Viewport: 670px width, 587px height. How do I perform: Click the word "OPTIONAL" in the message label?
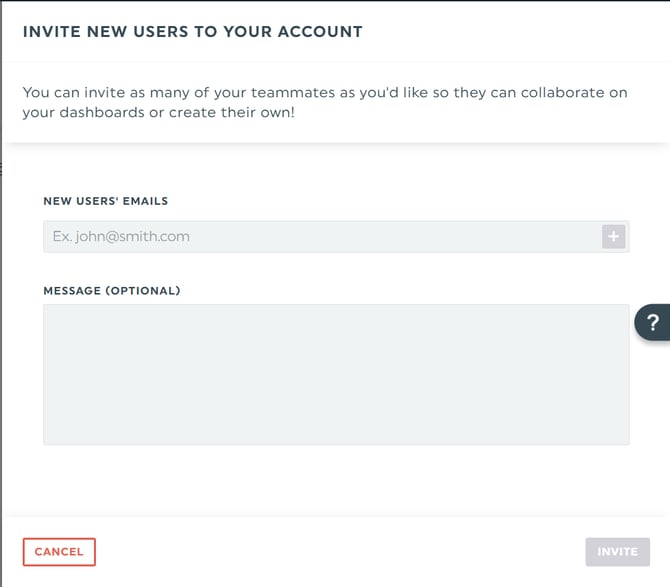pyautogui.click(x=143, y=291)
